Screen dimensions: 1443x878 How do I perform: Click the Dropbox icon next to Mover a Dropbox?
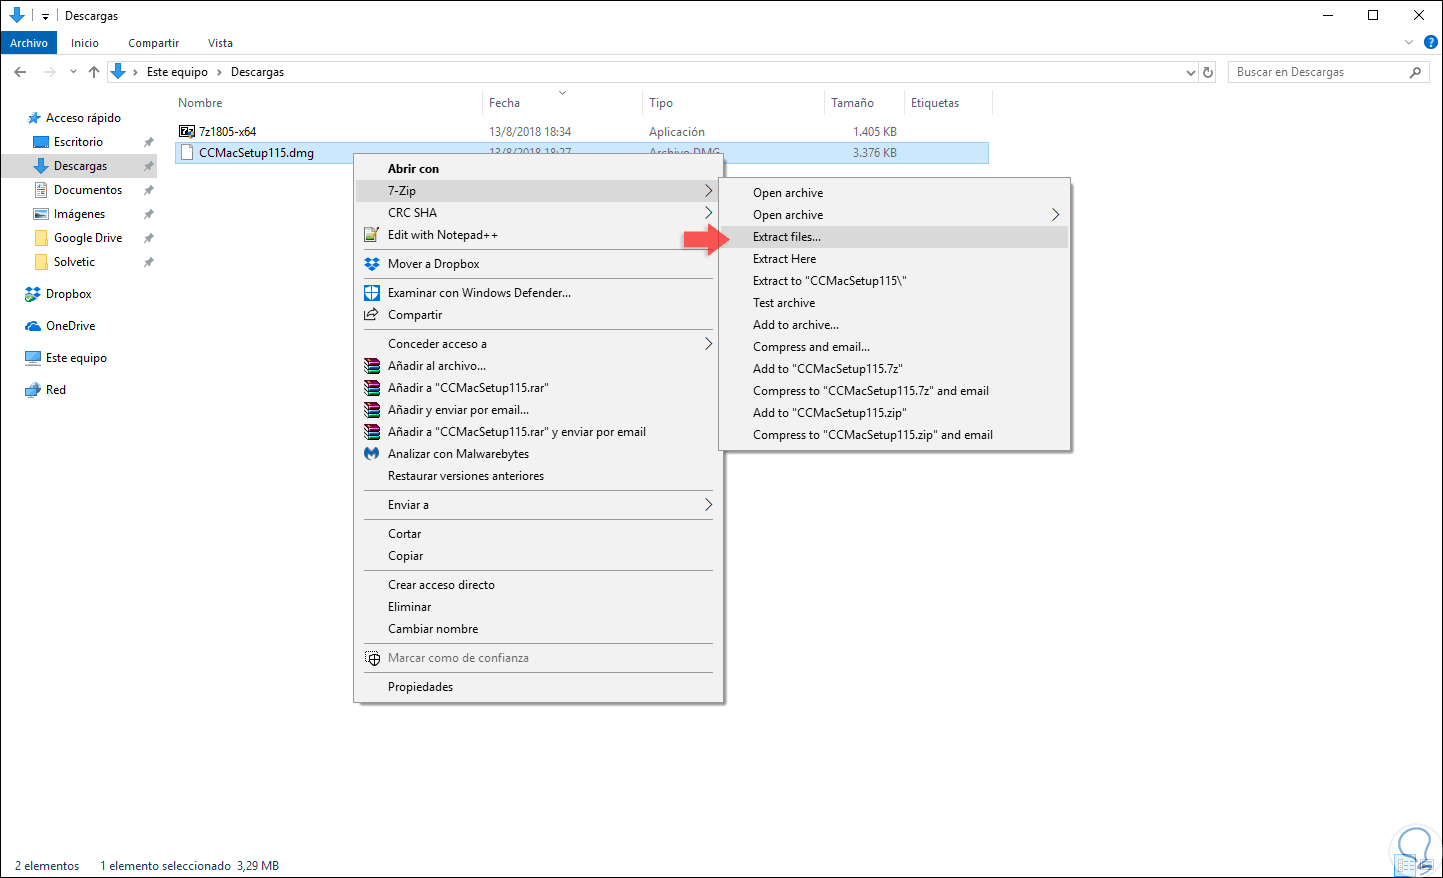click(372, 264)
